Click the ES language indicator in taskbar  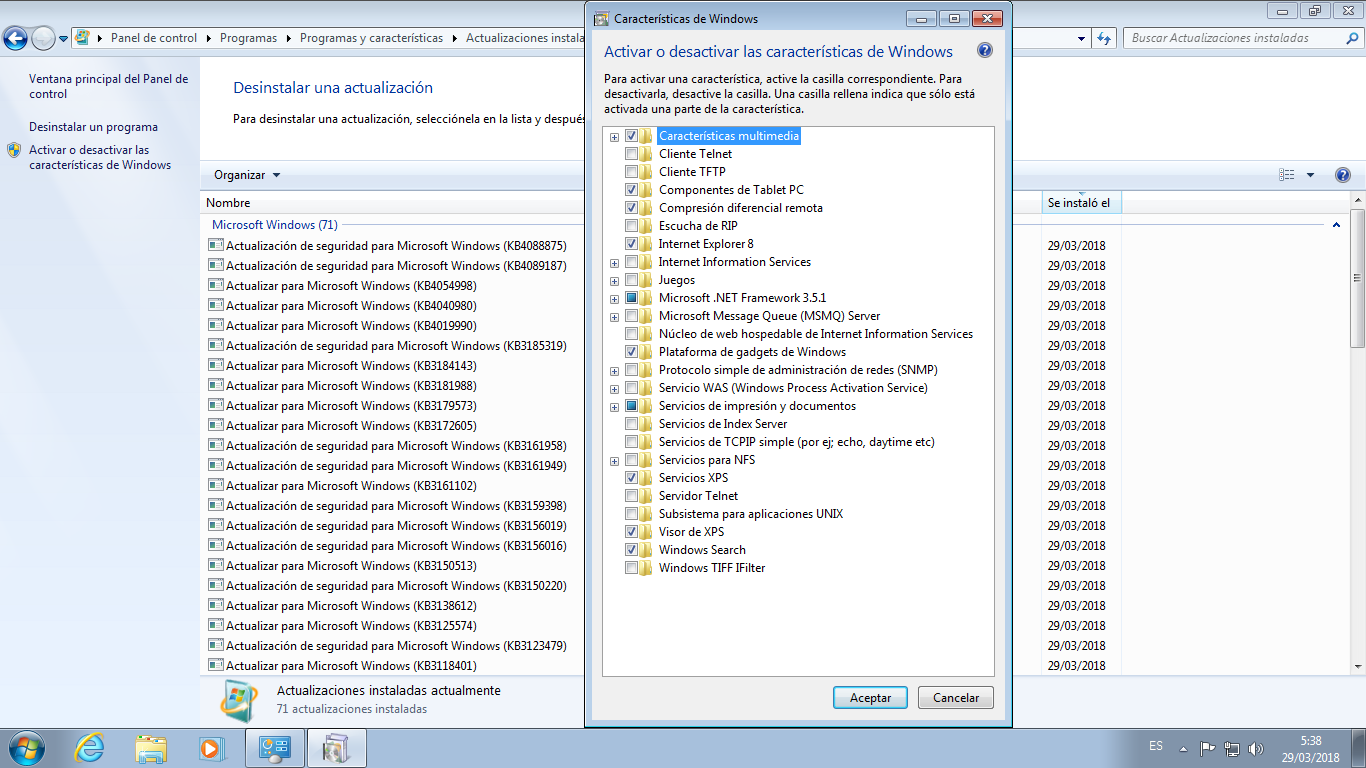[x=1156, y=746]
